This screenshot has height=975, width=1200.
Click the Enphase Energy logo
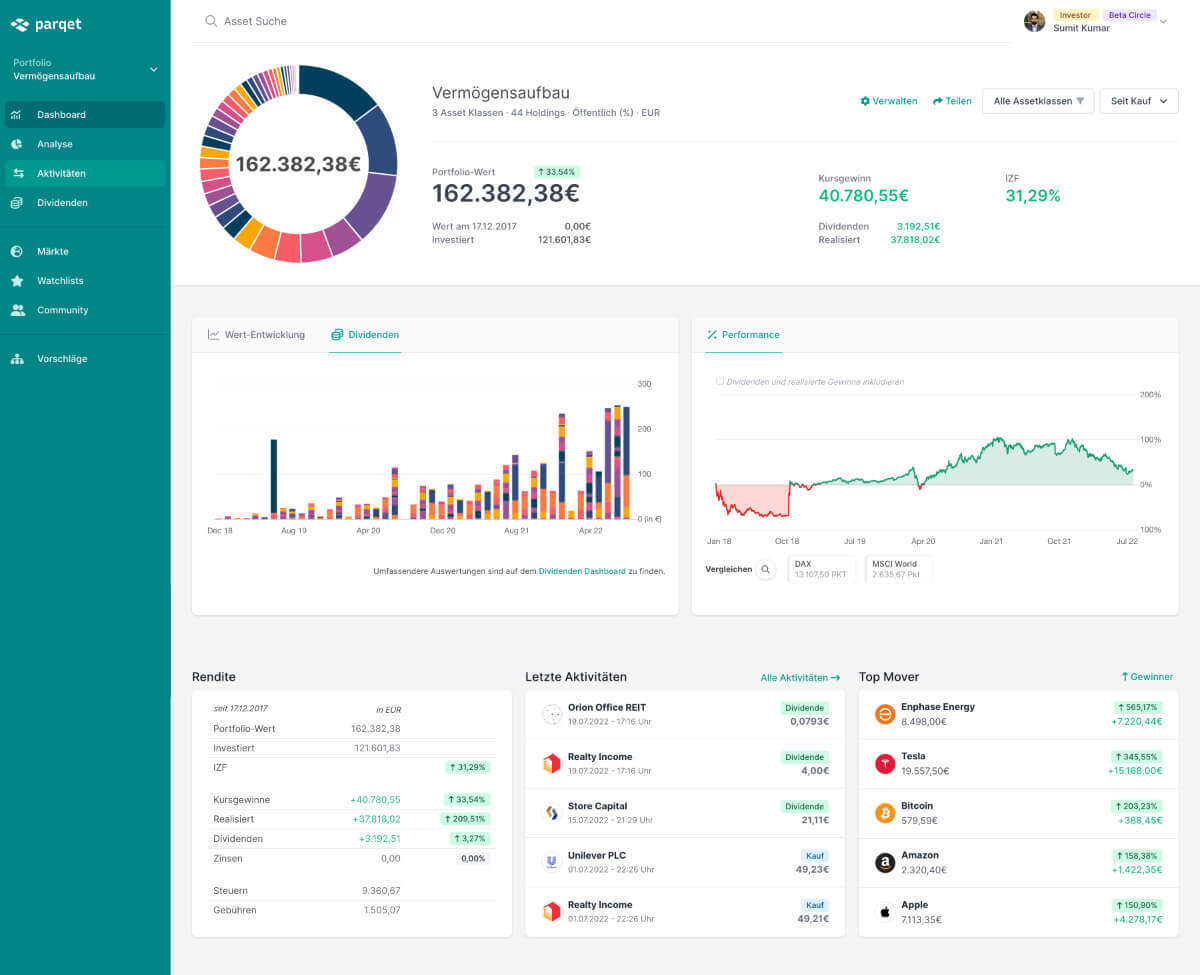885,714
